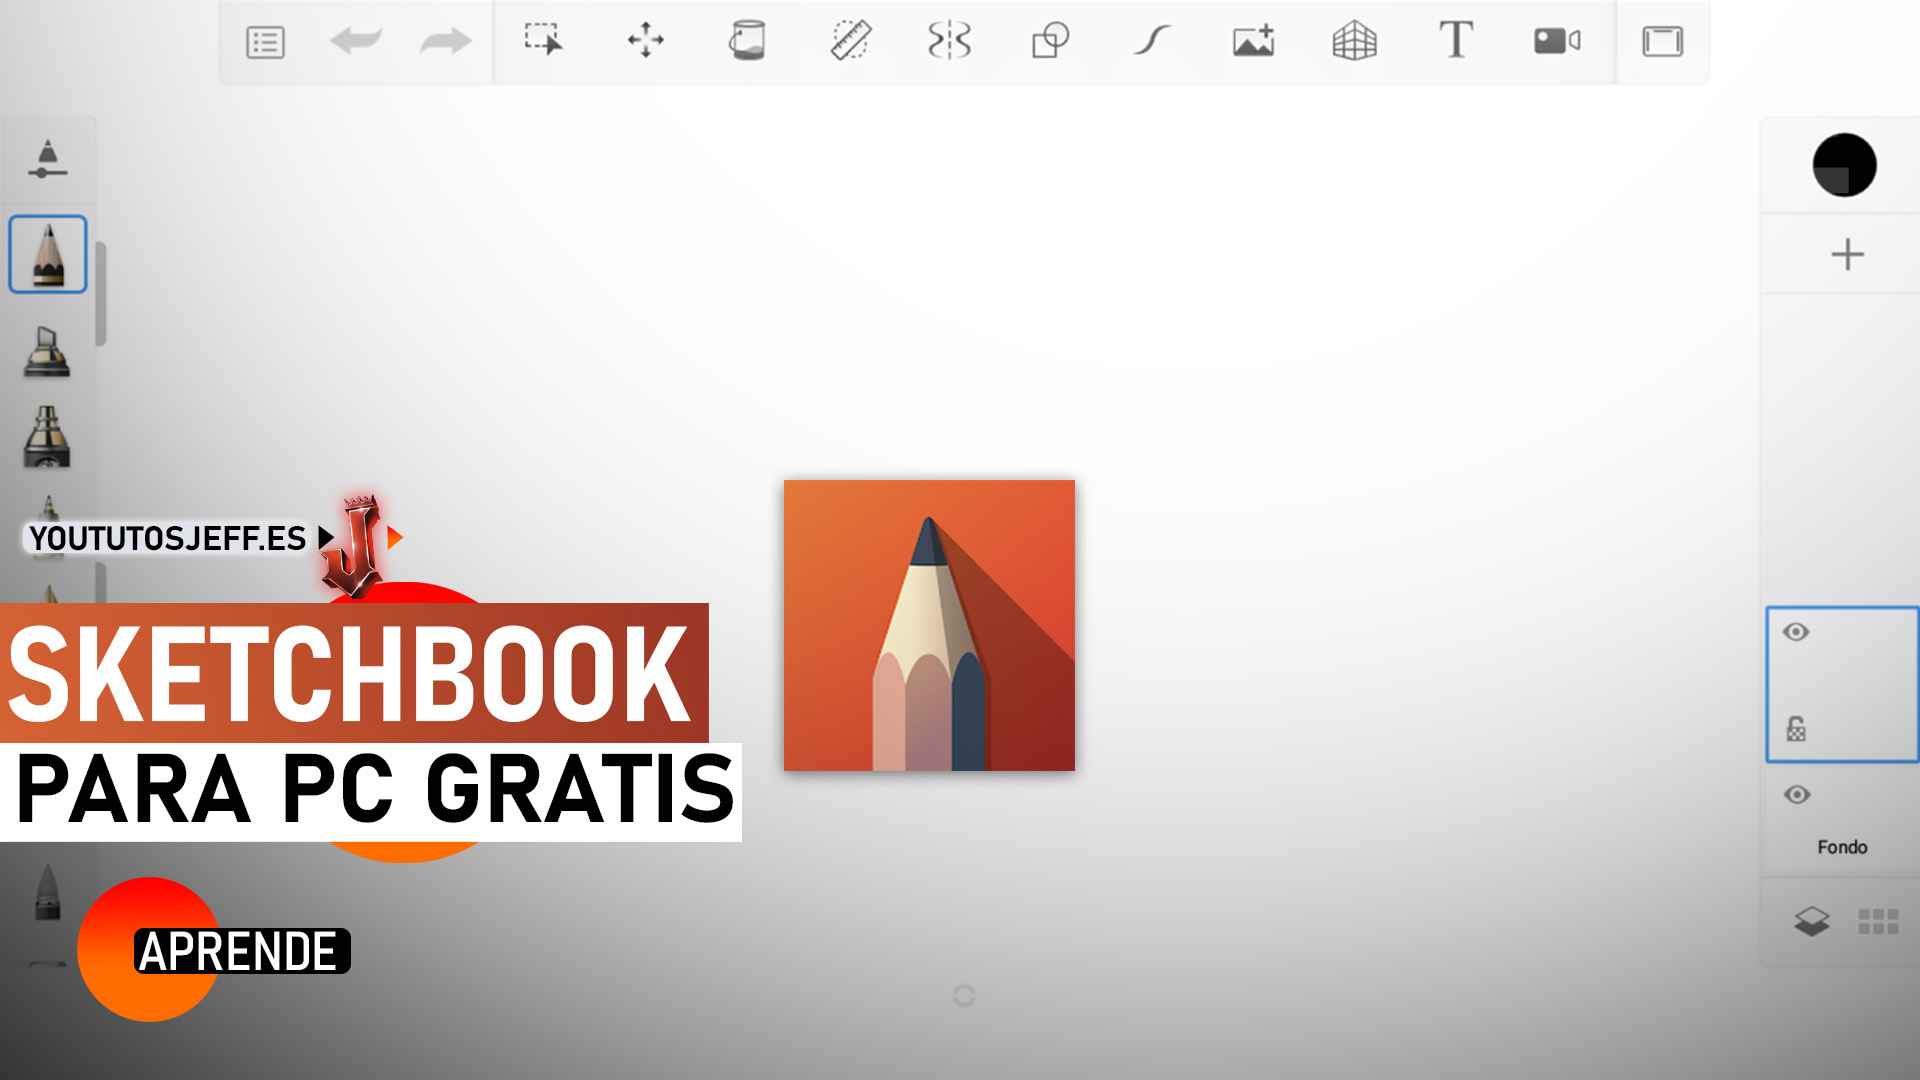Open the perspective guides tool
Screen dimensions: 1920x1080
[1354, 42]
